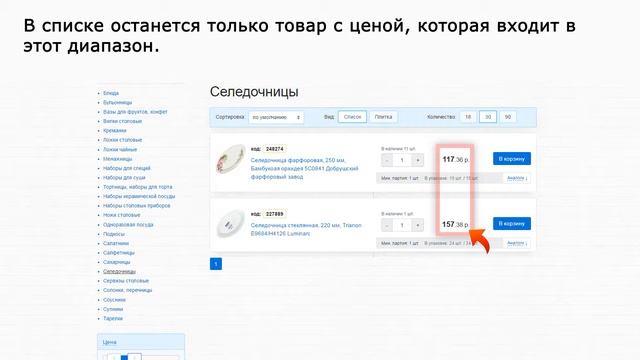Open the «Подносы» category

pyautogui.click(x=113, y=234)
